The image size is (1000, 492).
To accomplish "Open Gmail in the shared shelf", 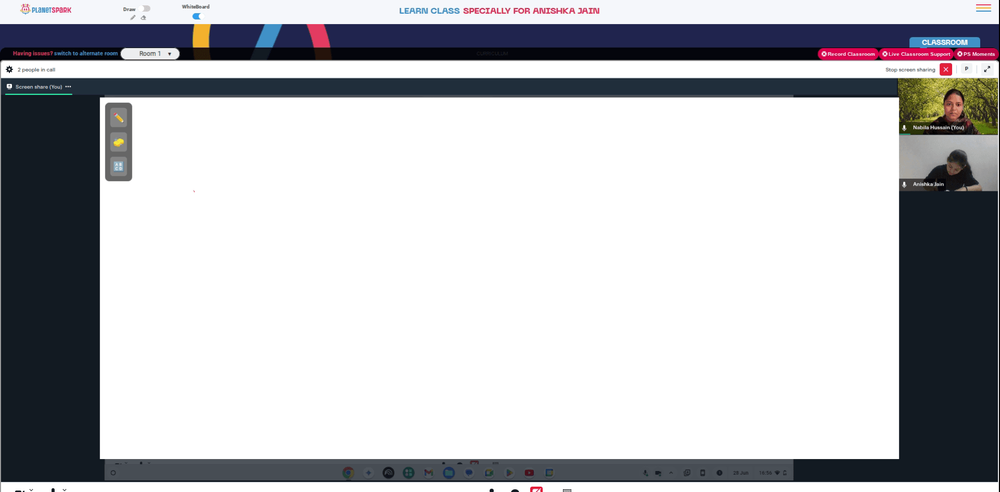I will (x=429, y=473).
